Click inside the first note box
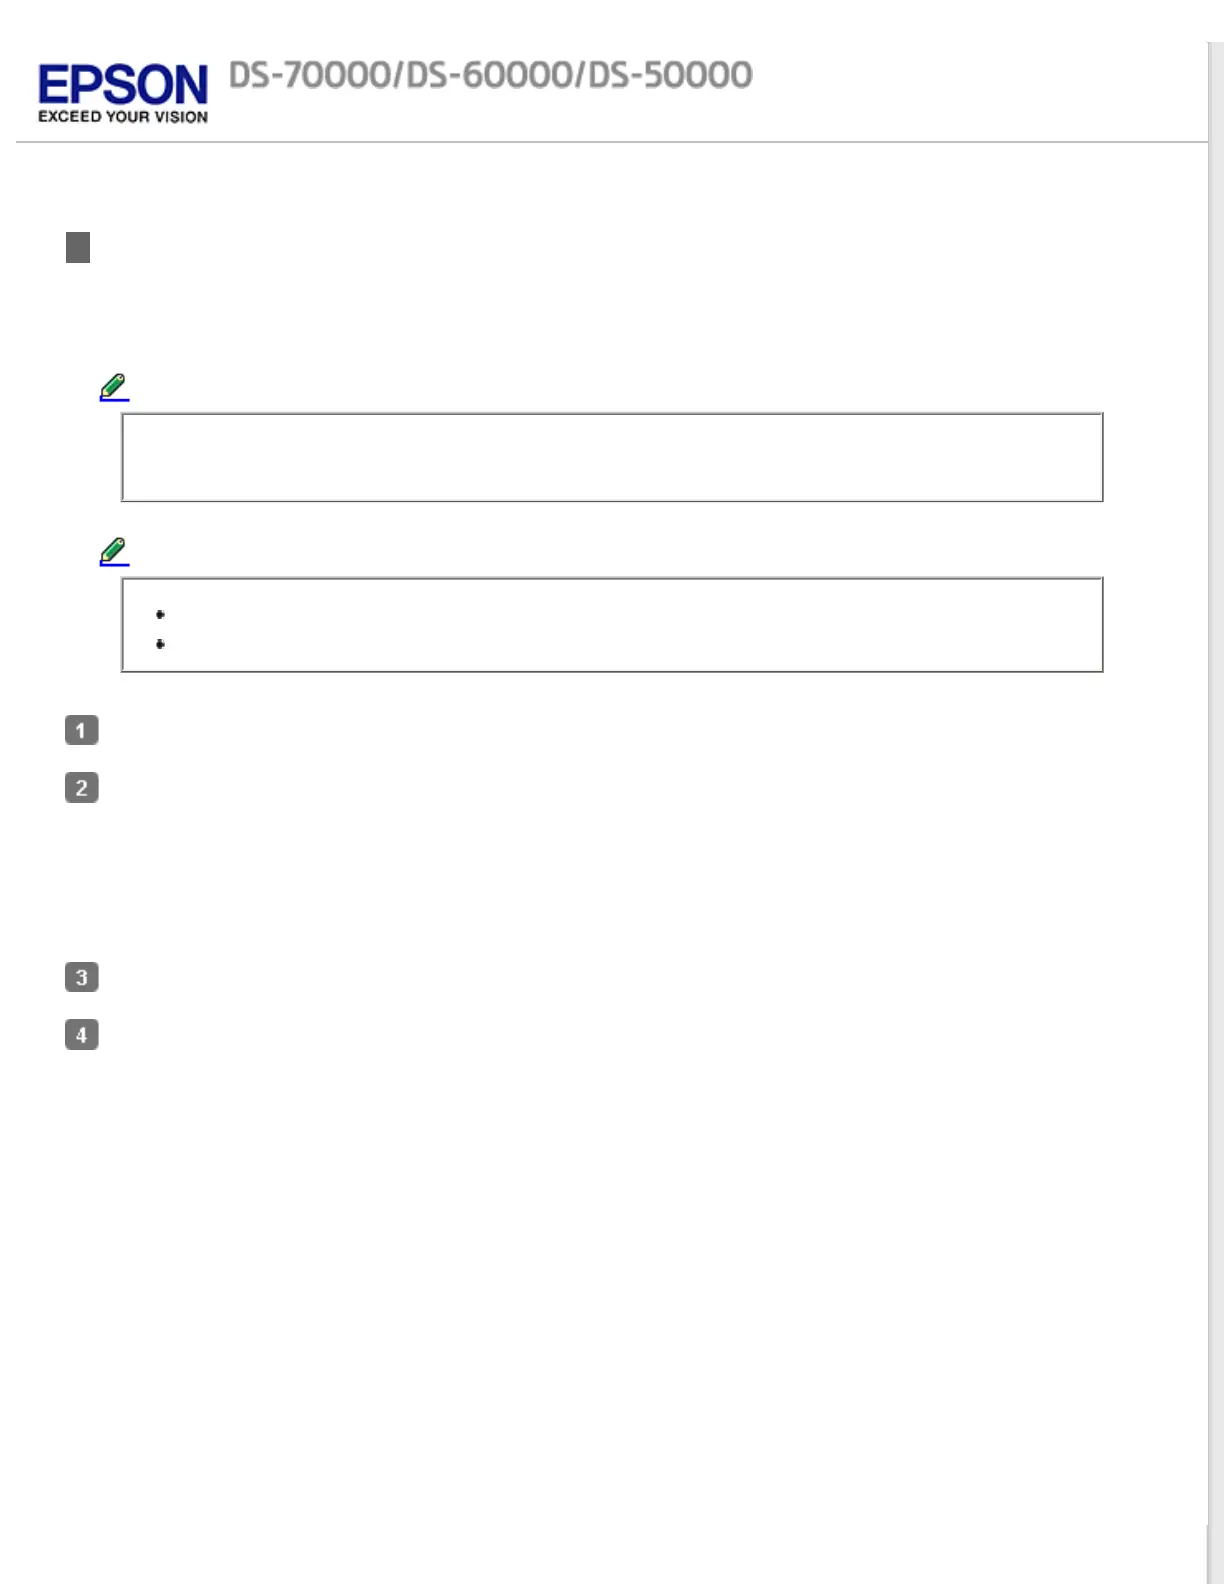 (612, 457)
